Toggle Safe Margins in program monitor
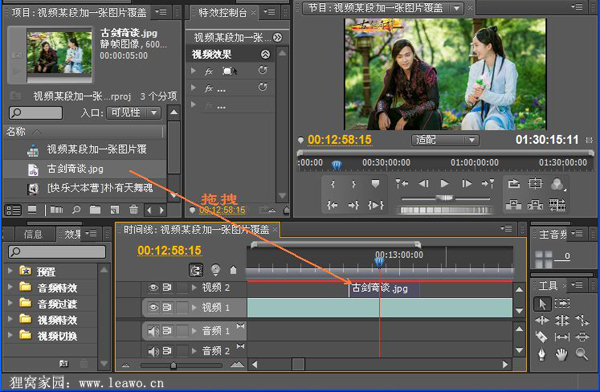 tap(535, 184)
